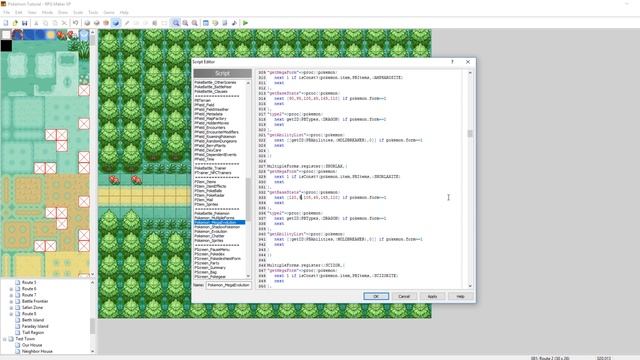This screenshot has width=640, height=360.
Task: Choose the Select rectangle tool
Action: tap(164, 23)
